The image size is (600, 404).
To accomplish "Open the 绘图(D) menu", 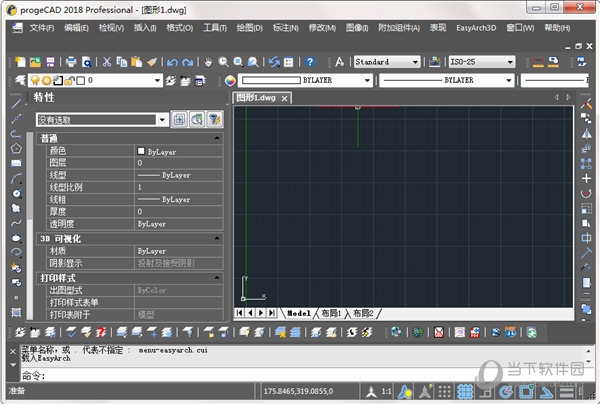I will (250, 28).
